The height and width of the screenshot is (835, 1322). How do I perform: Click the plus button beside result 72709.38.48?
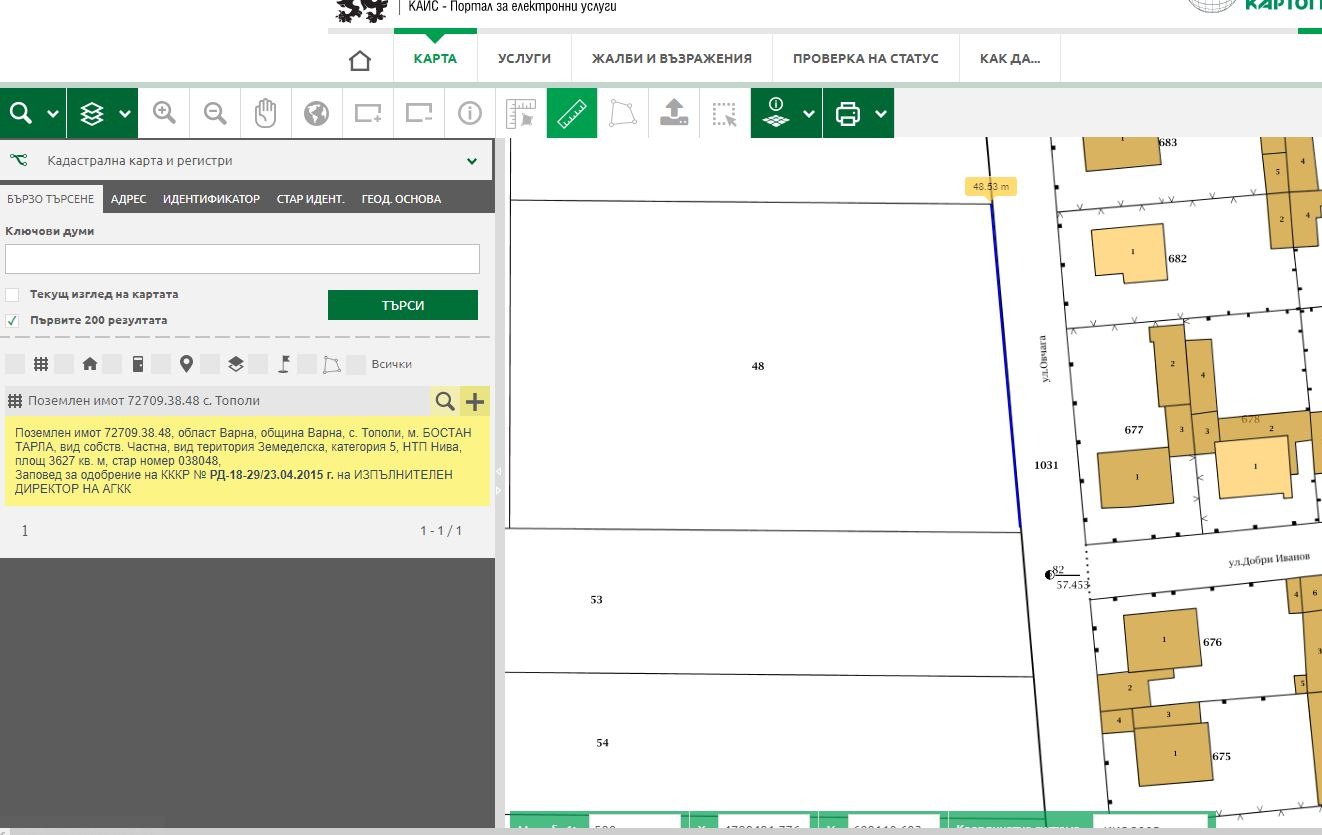pyautogui.click(x=475, y=402)
